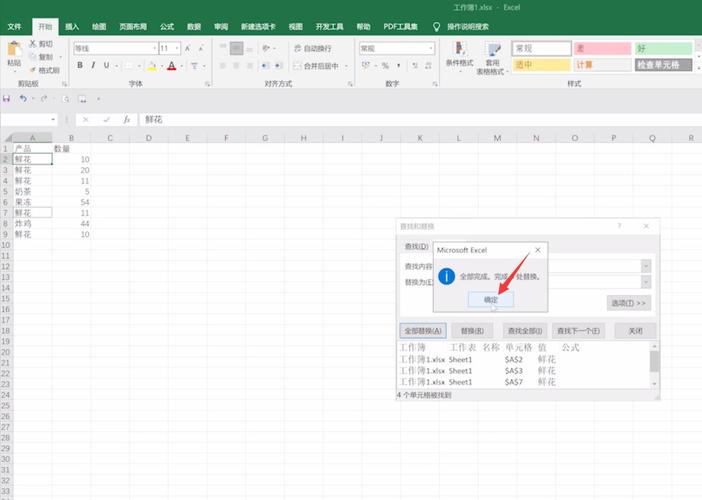Screen dimensions: 702x500
Task: Open the font name combo box
Action: [x=116, y=48]
